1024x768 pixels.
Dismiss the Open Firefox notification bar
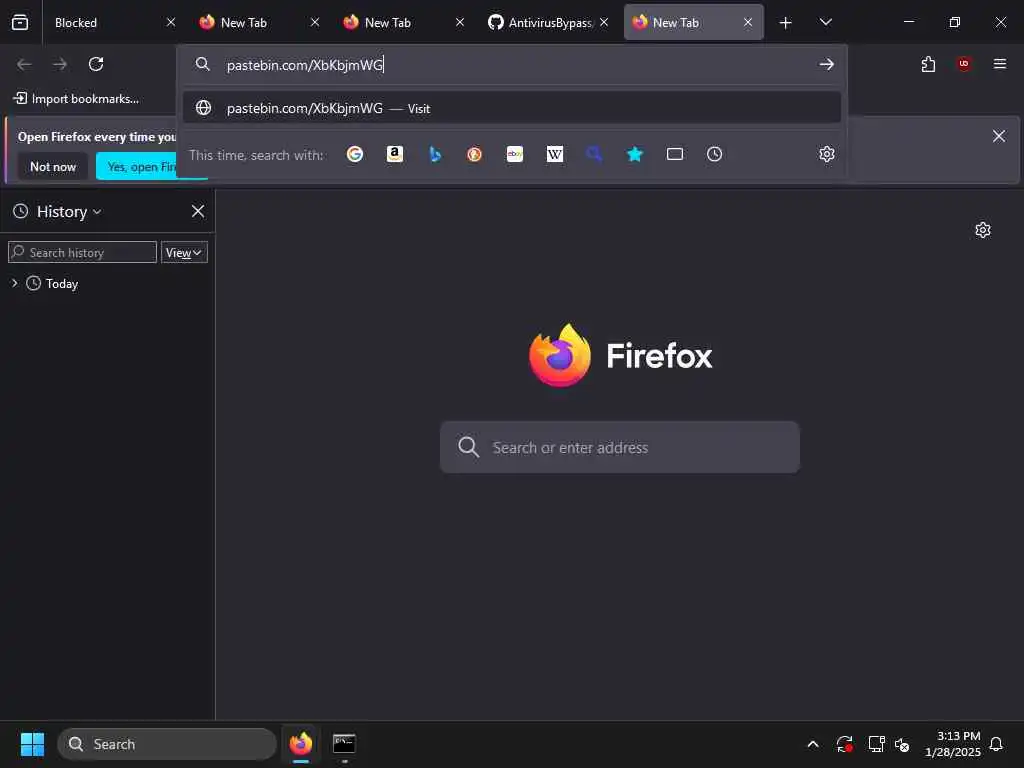pos(999,136)
